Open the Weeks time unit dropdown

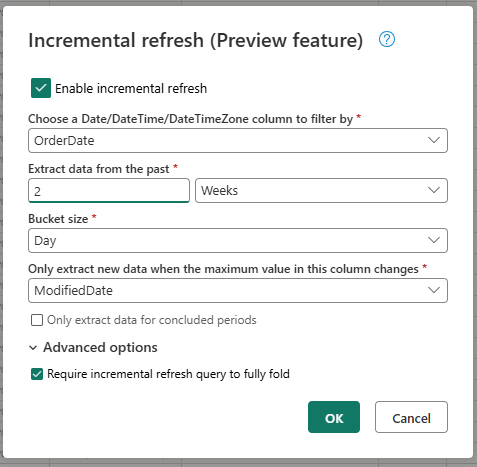tap(321, 191)
